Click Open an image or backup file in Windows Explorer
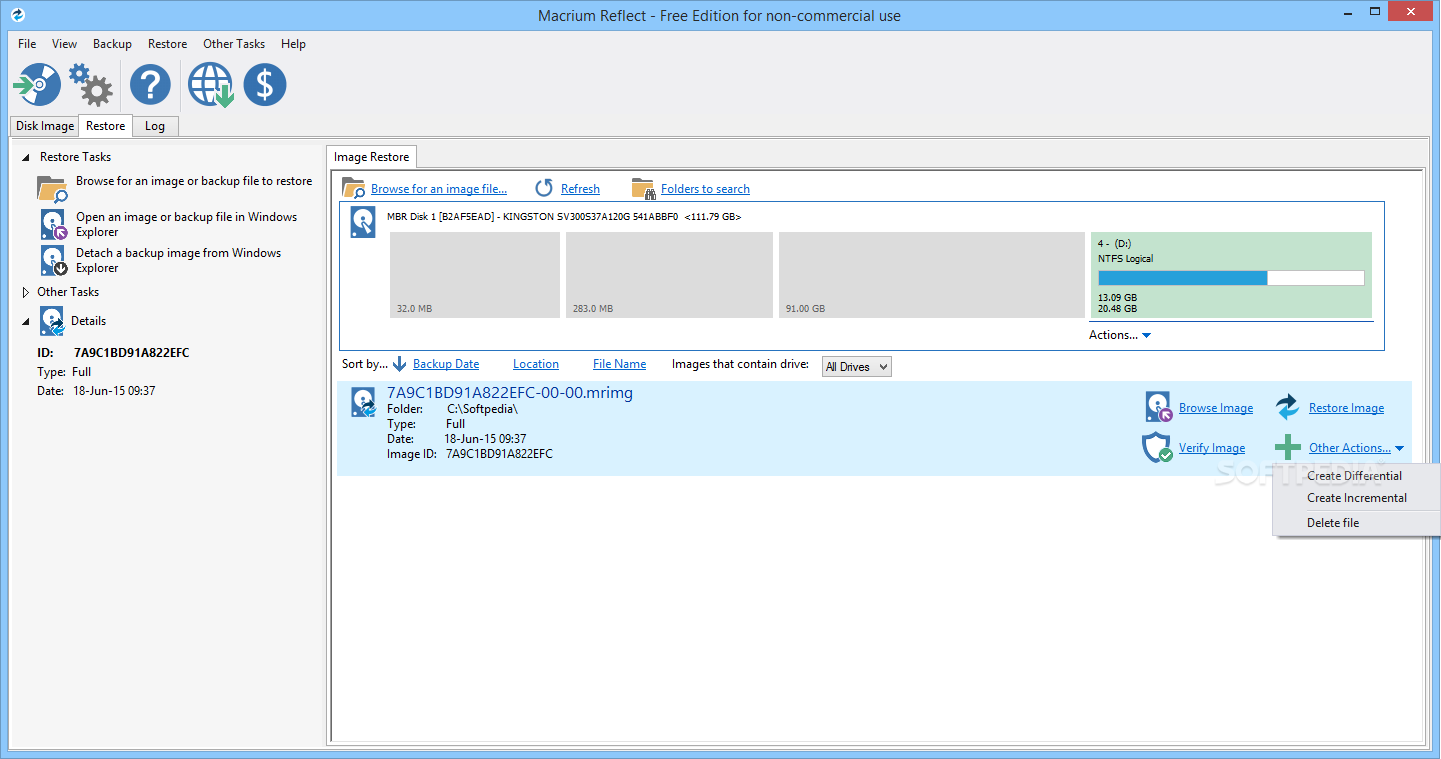The height and width of the screenshot is (759, 1441). pyautogui.click(x=187, y=224)
